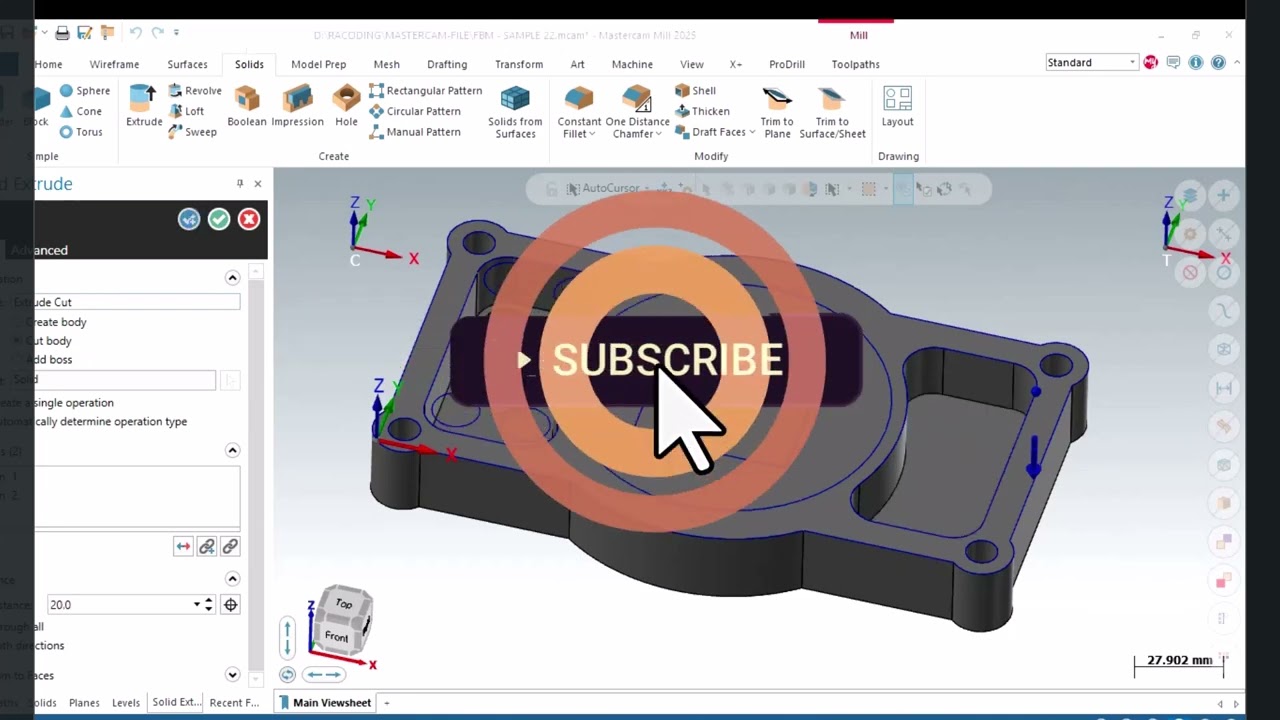Open the Machine ribbon tab

pyautogui.click(x=632, y=64)
